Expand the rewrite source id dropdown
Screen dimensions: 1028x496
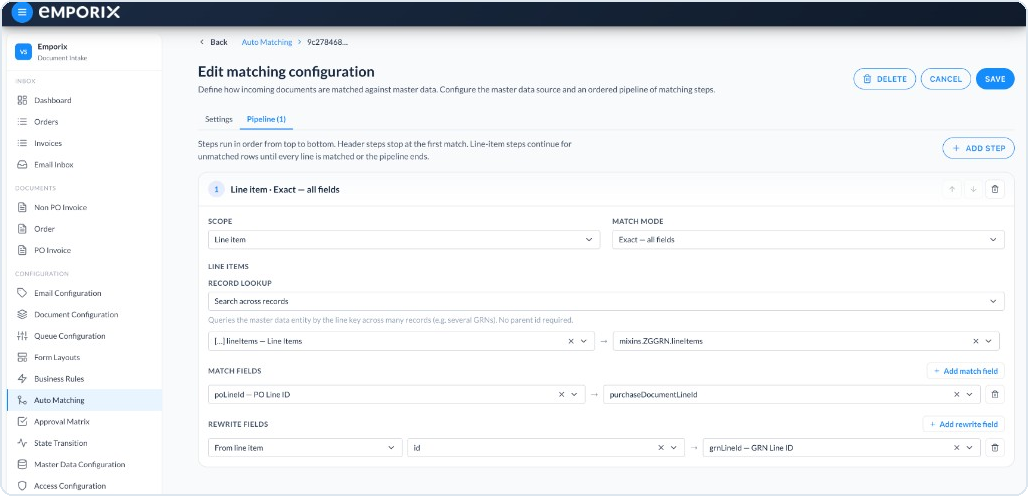[674, 448]
